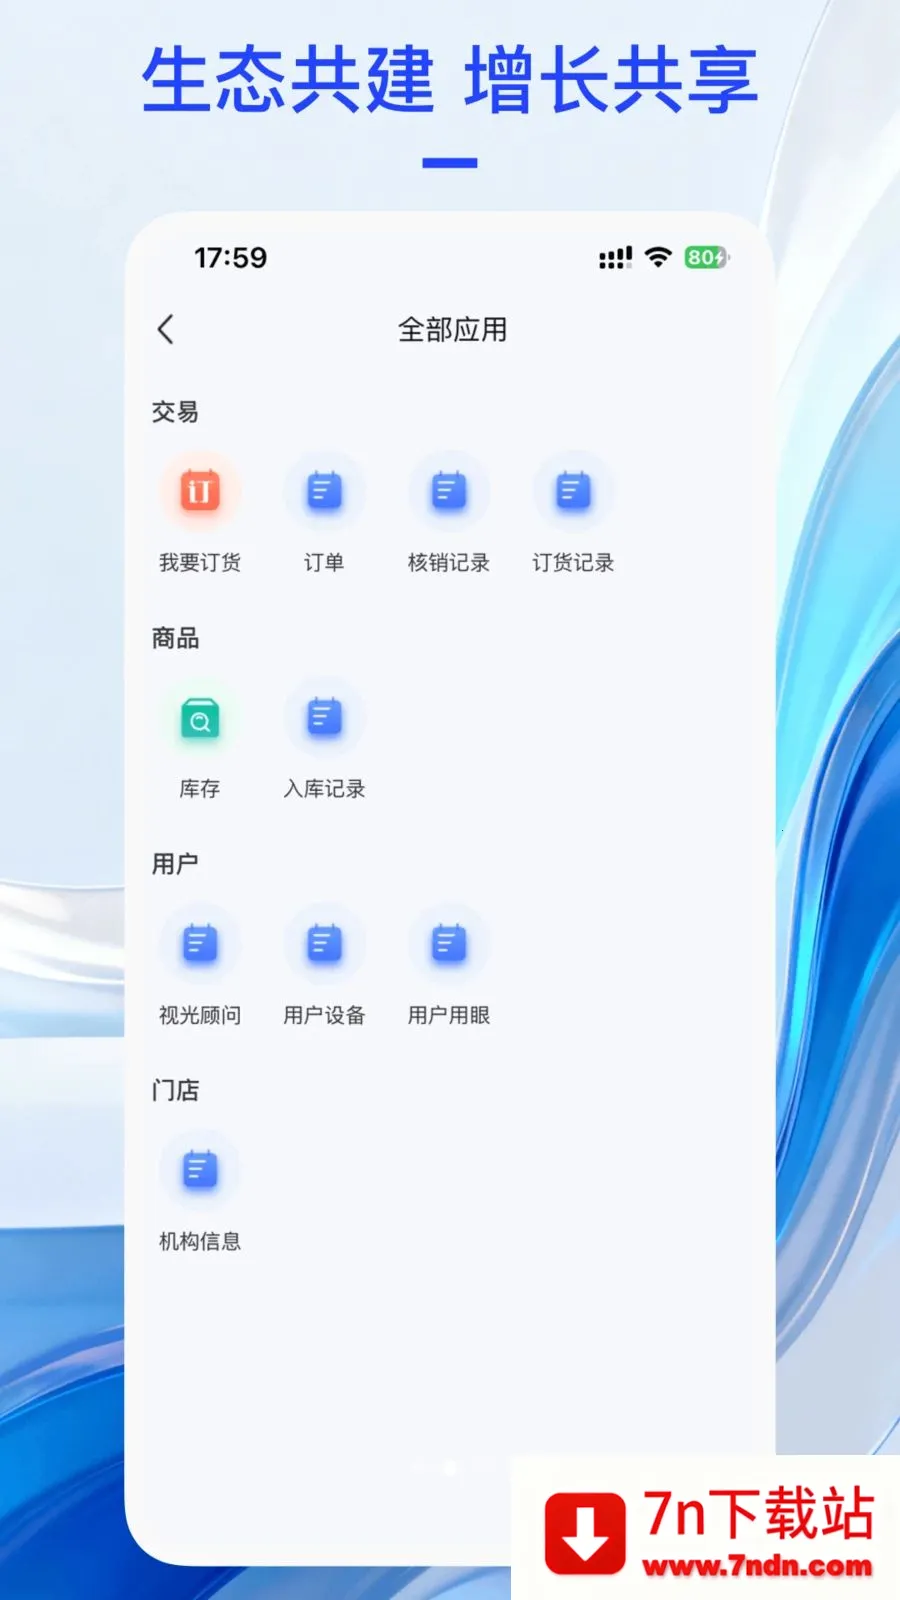The height and width of the screenshot is (1600, 900).
Task: Click the 17:59 clock in status bar
Action: pos(231,258)
